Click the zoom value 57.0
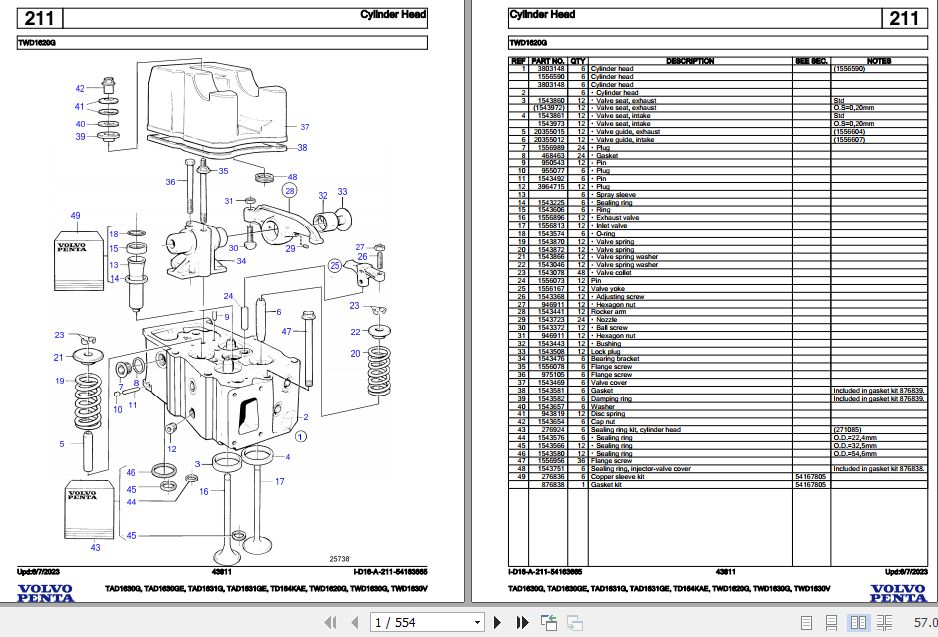Viewport: 938px width, 637px height. coord(925,623)
